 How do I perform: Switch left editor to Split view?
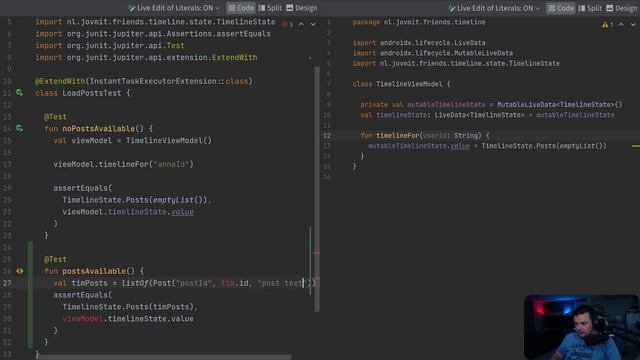click(x=270, y=8)
